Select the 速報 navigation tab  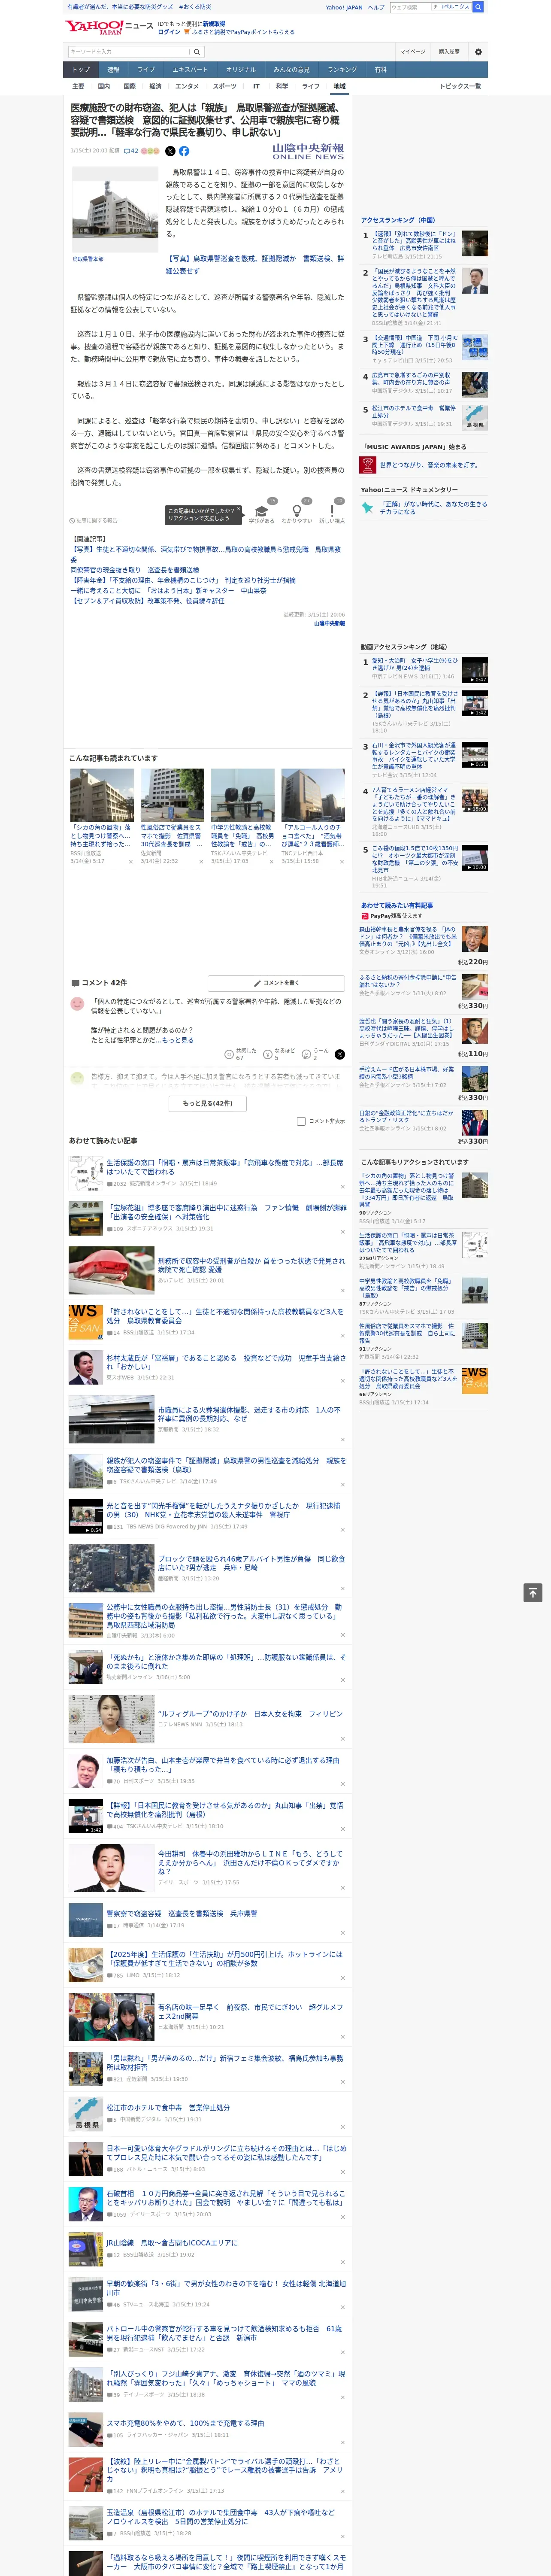(113, 70)
